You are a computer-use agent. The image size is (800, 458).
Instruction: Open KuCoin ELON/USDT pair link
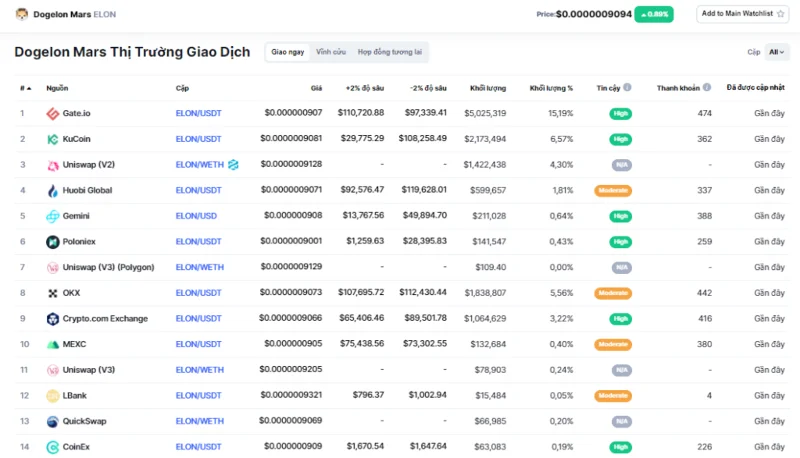pyautogui.click(x=198, y=139)
